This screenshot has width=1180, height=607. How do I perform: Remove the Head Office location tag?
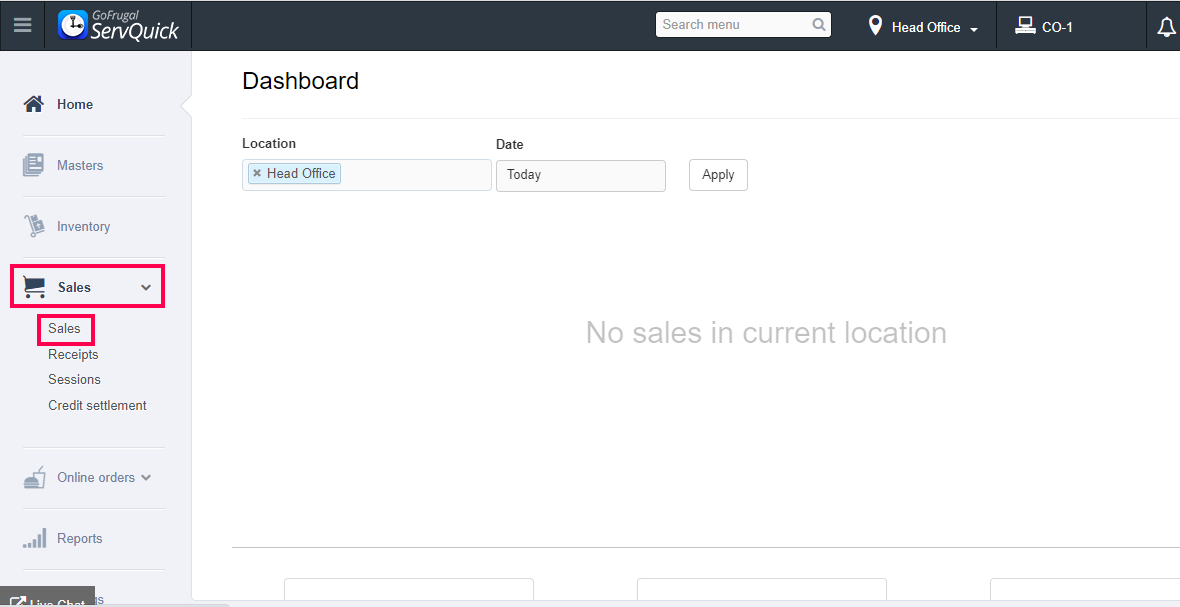pos(257,174)
